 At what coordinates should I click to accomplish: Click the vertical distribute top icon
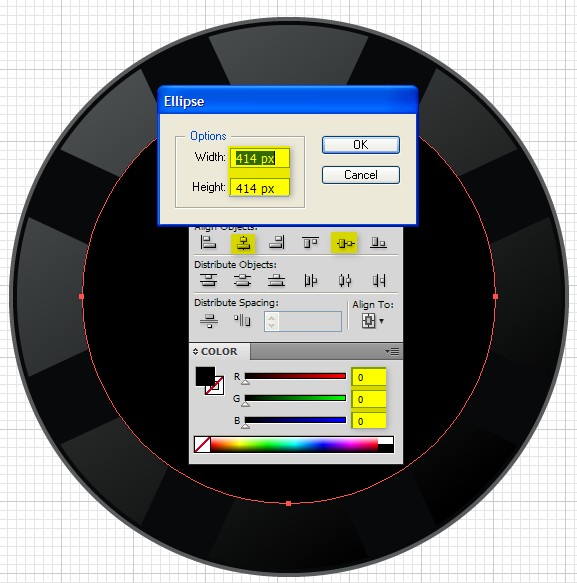coord(209,280)
